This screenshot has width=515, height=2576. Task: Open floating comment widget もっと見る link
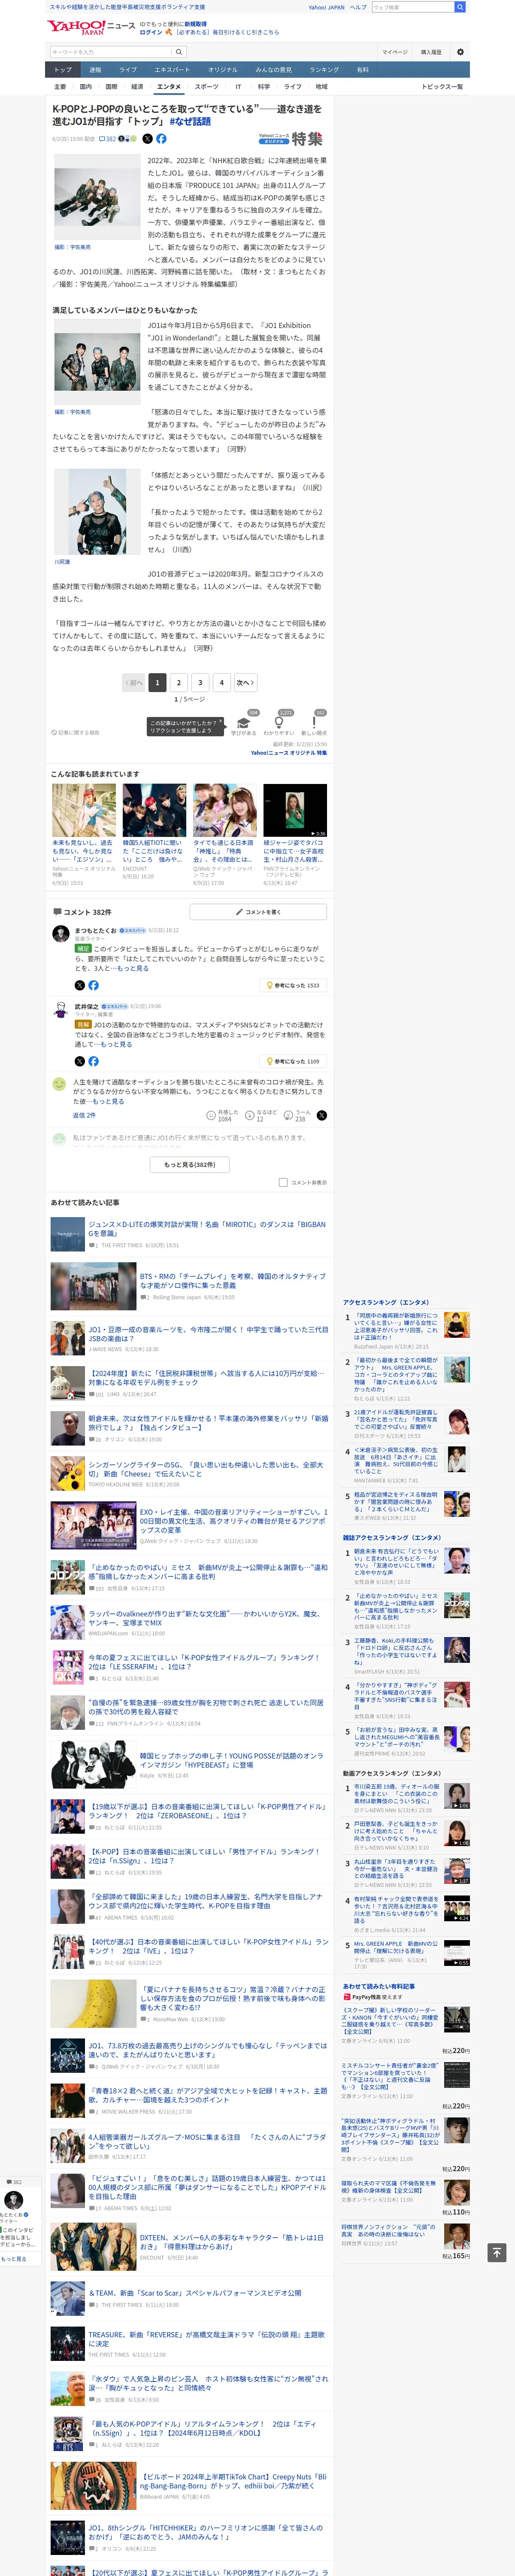(x=14, y=2259)
